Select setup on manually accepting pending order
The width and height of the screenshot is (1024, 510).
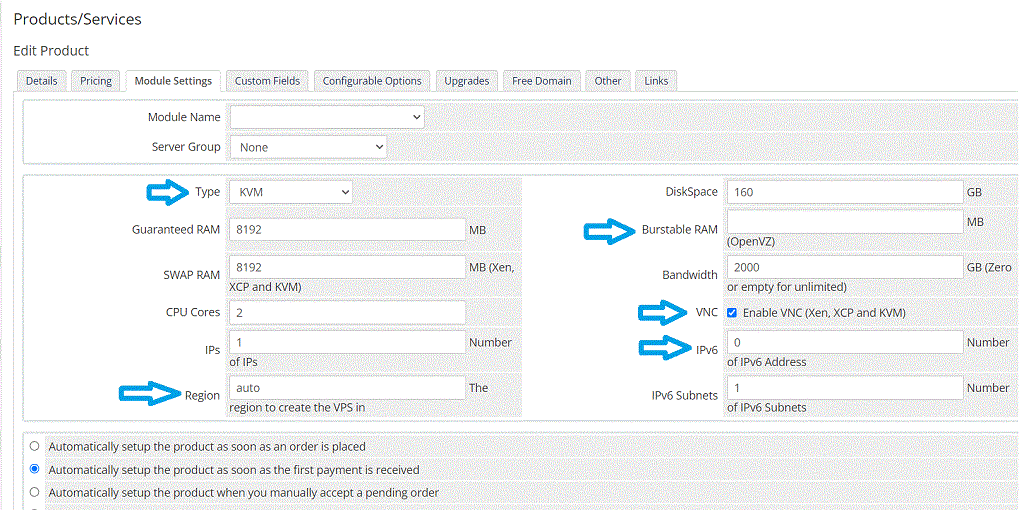[35, 492]
